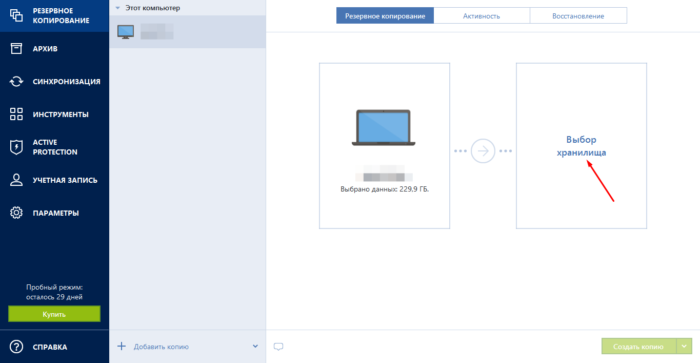Viewport: 700px width, 363px height.
Task: Open the Создать копию dropdown arrow
Action: coord(684,346)
